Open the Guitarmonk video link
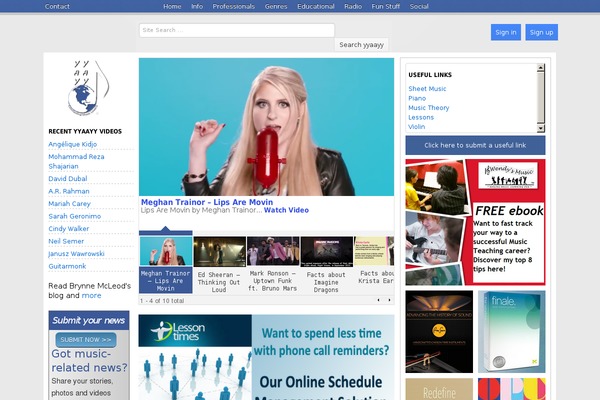Screen dimensions: 600x400 click(x=67, y=266)
